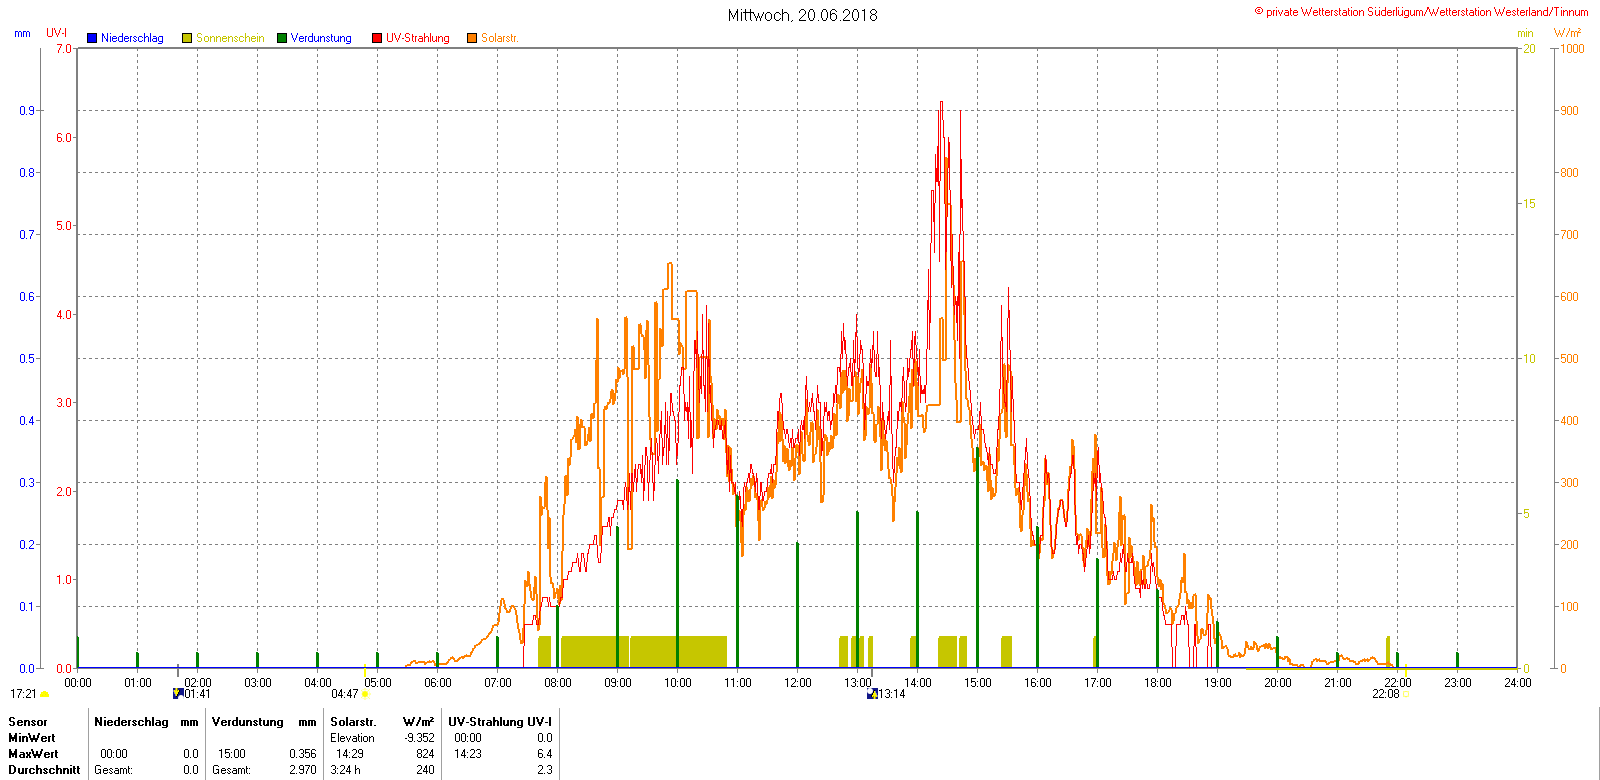The height and width of the screenshot is (780, 1600).
Task: Click the orange W/m² axis unit label
Action: pos(1568,33)
